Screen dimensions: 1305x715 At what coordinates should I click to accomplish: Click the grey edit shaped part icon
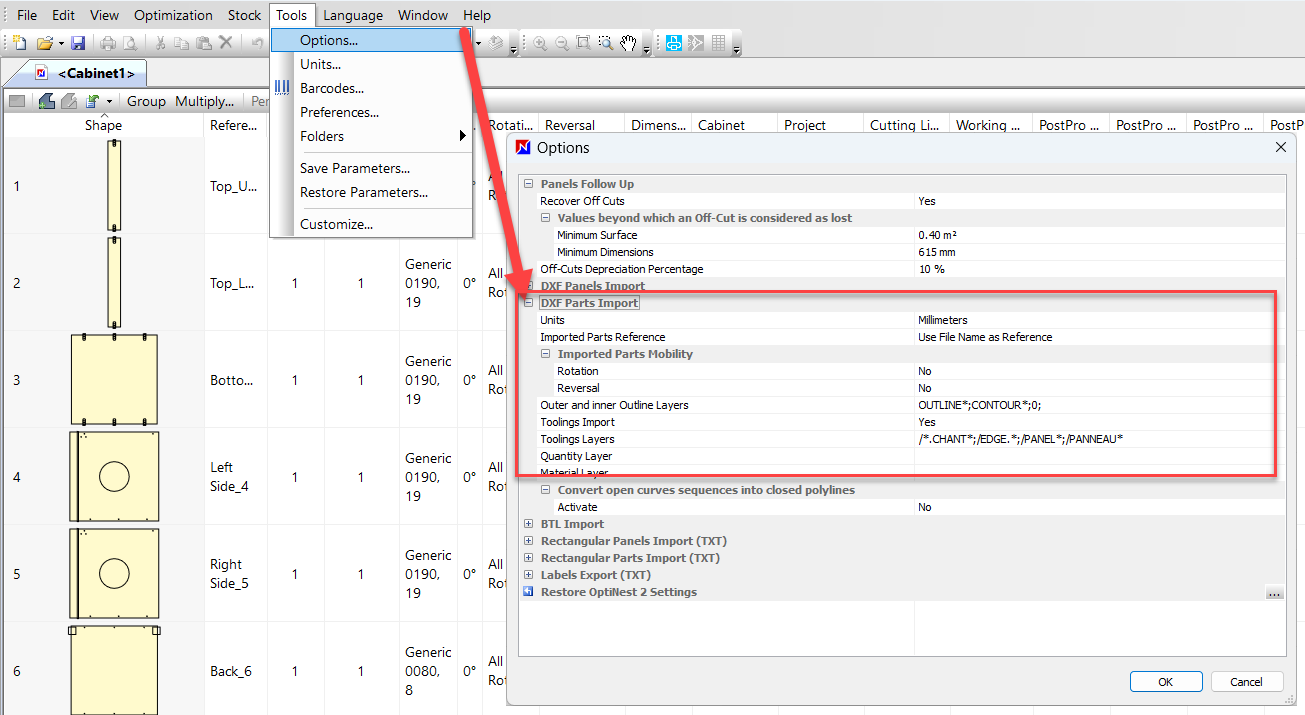pos(69,101)
